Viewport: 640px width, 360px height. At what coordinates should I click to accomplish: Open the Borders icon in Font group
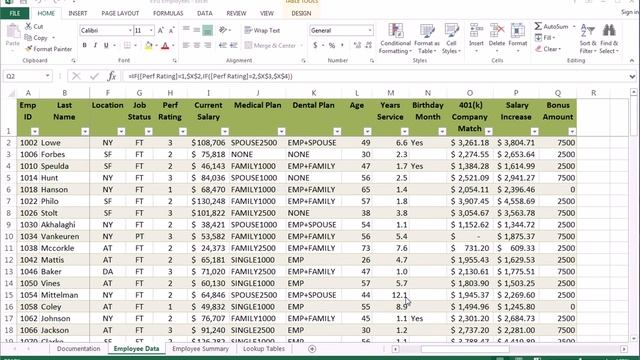[127, 45]
